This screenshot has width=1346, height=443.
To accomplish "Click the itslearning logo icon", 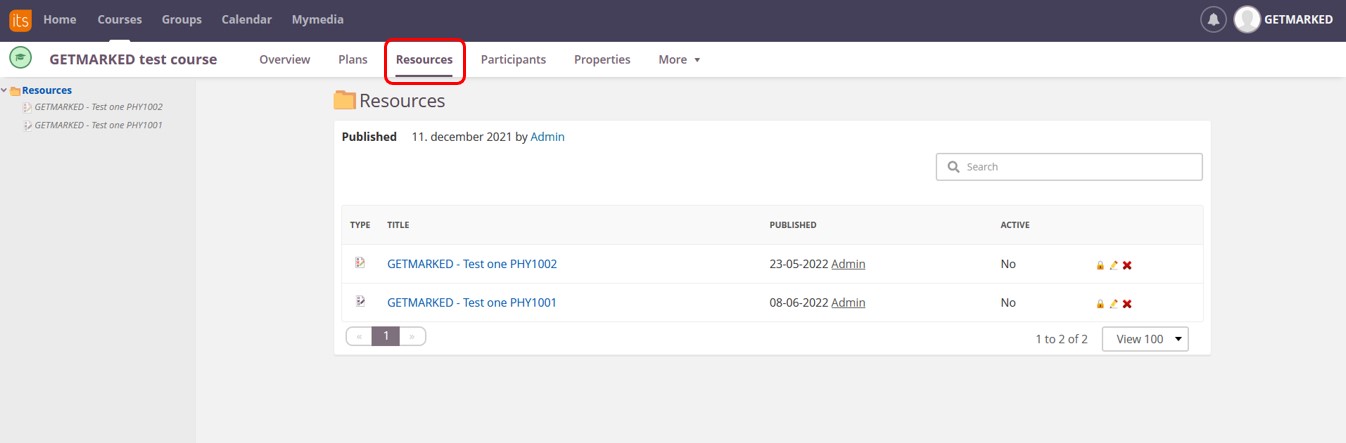I will 20,19.
